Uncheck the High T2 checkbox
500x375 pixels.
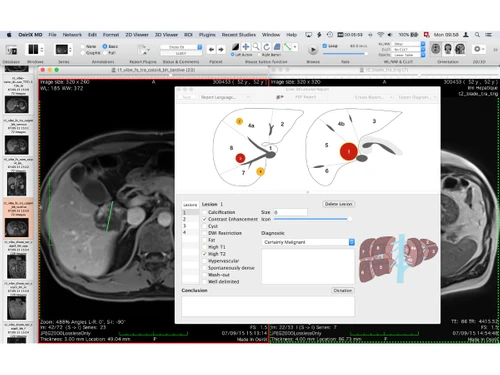[x=204, y=254]
